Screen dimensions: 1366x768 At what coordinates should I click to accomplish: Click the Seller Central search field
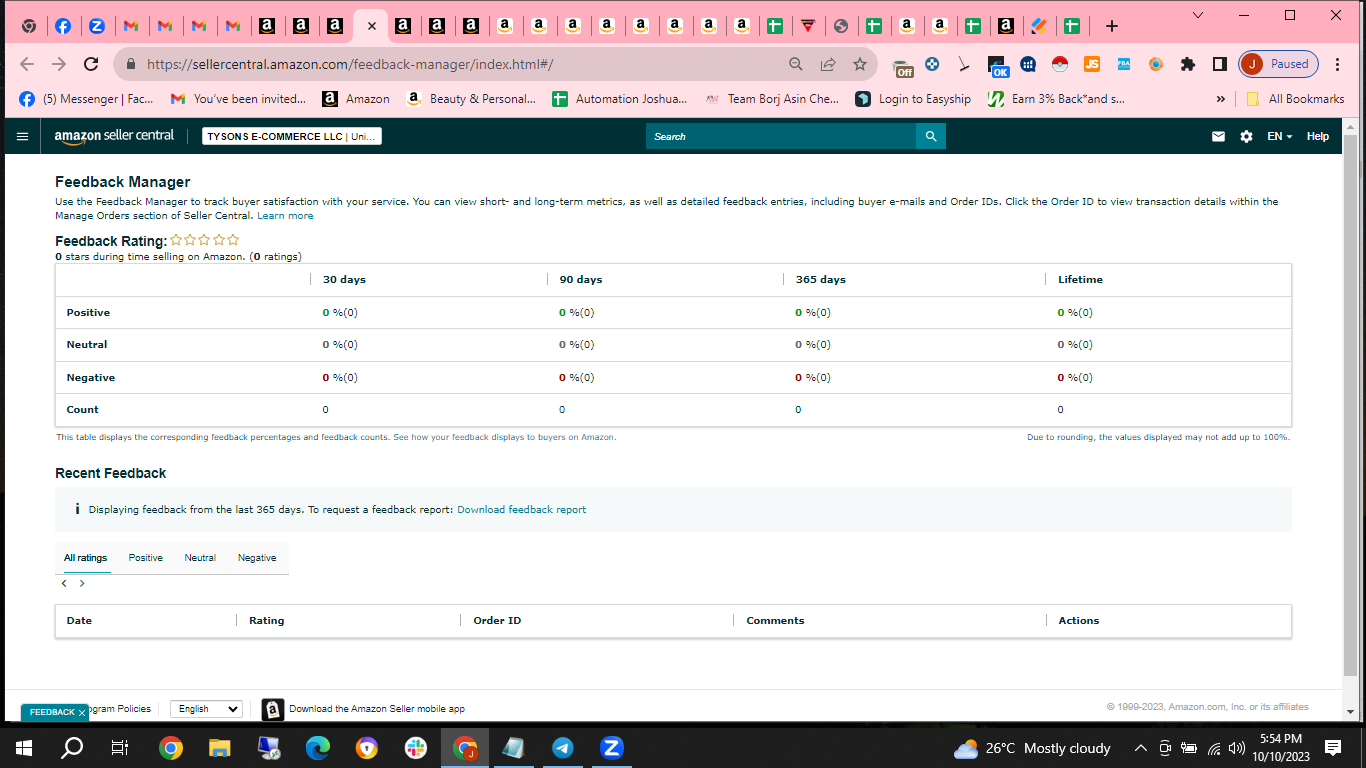pyautogui.click(x=781, y=136)
